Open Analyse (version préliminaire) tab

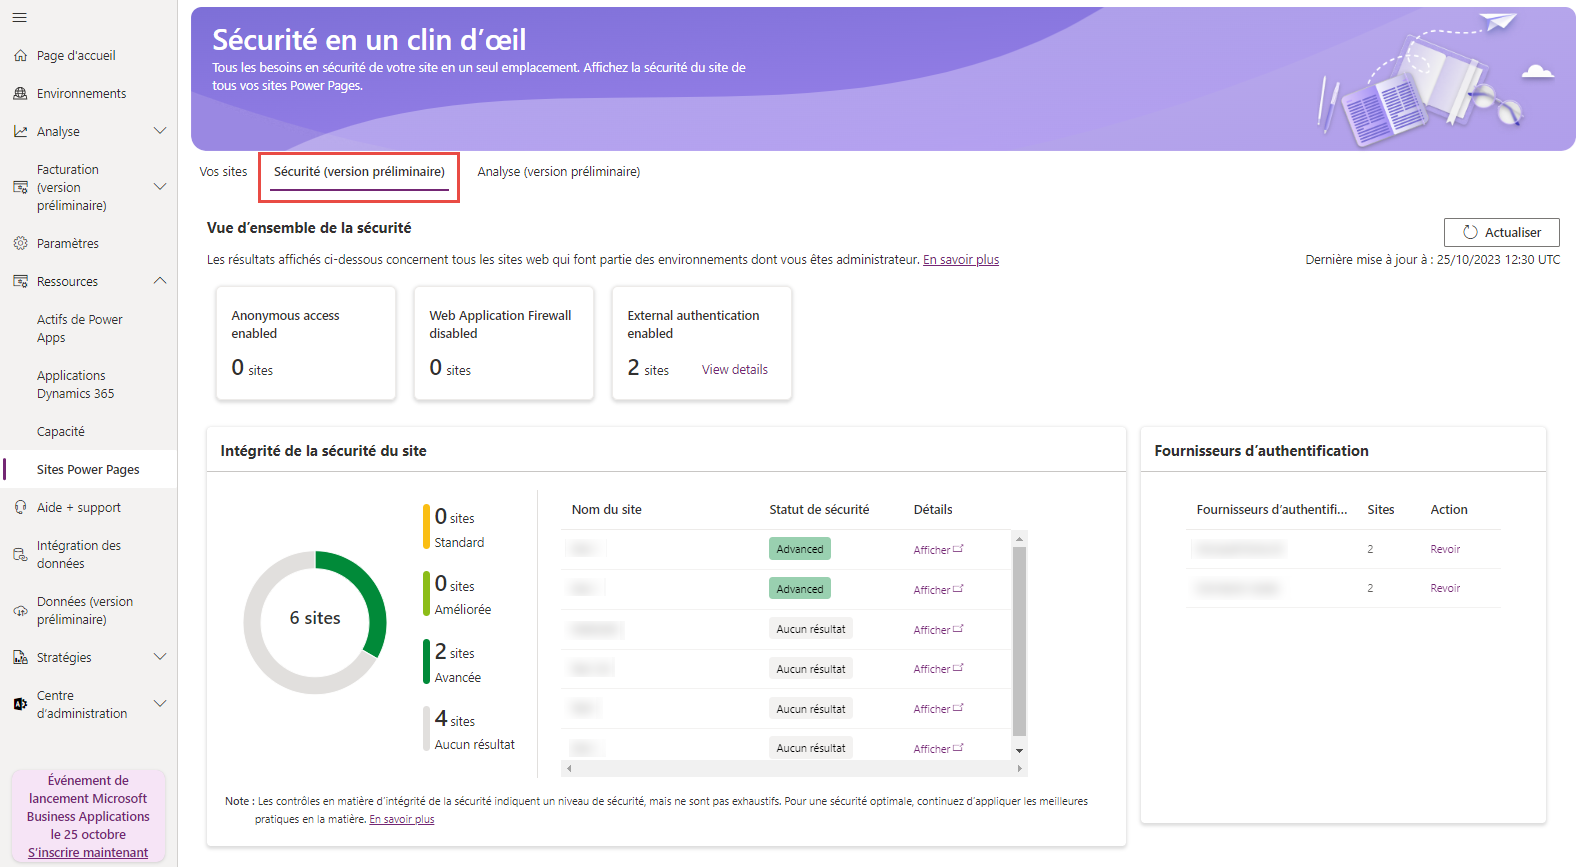click(559, 172)
